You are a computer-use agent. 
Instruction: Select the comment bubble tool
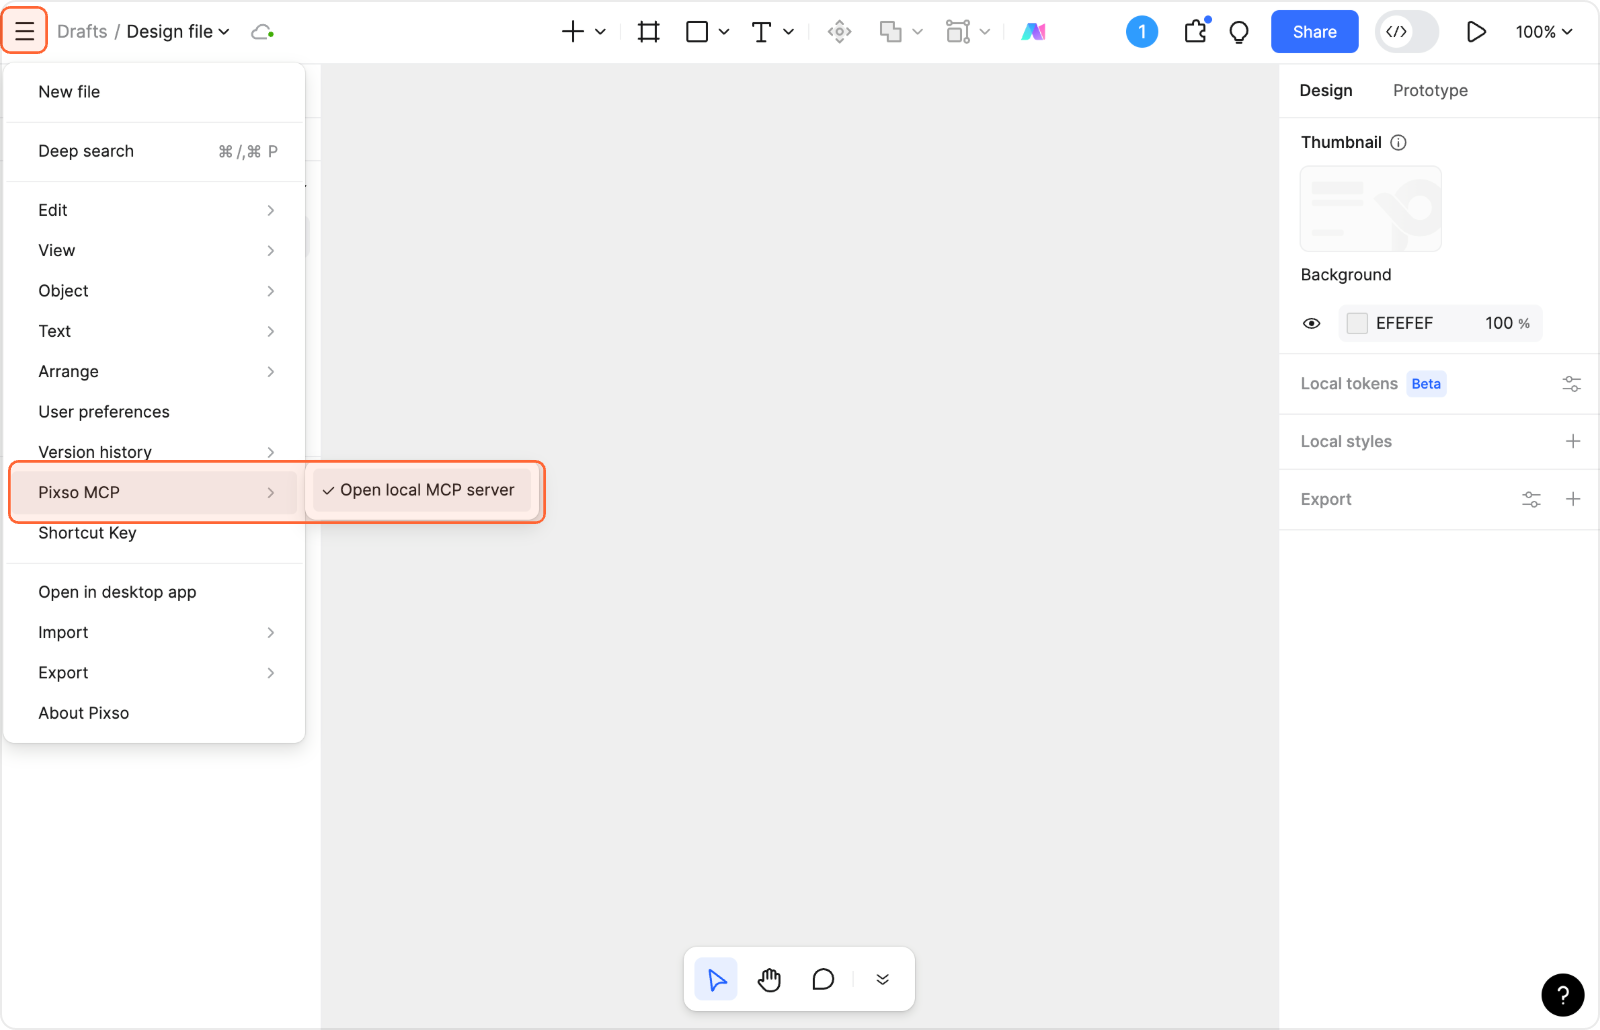pyautogui.click(x=823, y=980)
